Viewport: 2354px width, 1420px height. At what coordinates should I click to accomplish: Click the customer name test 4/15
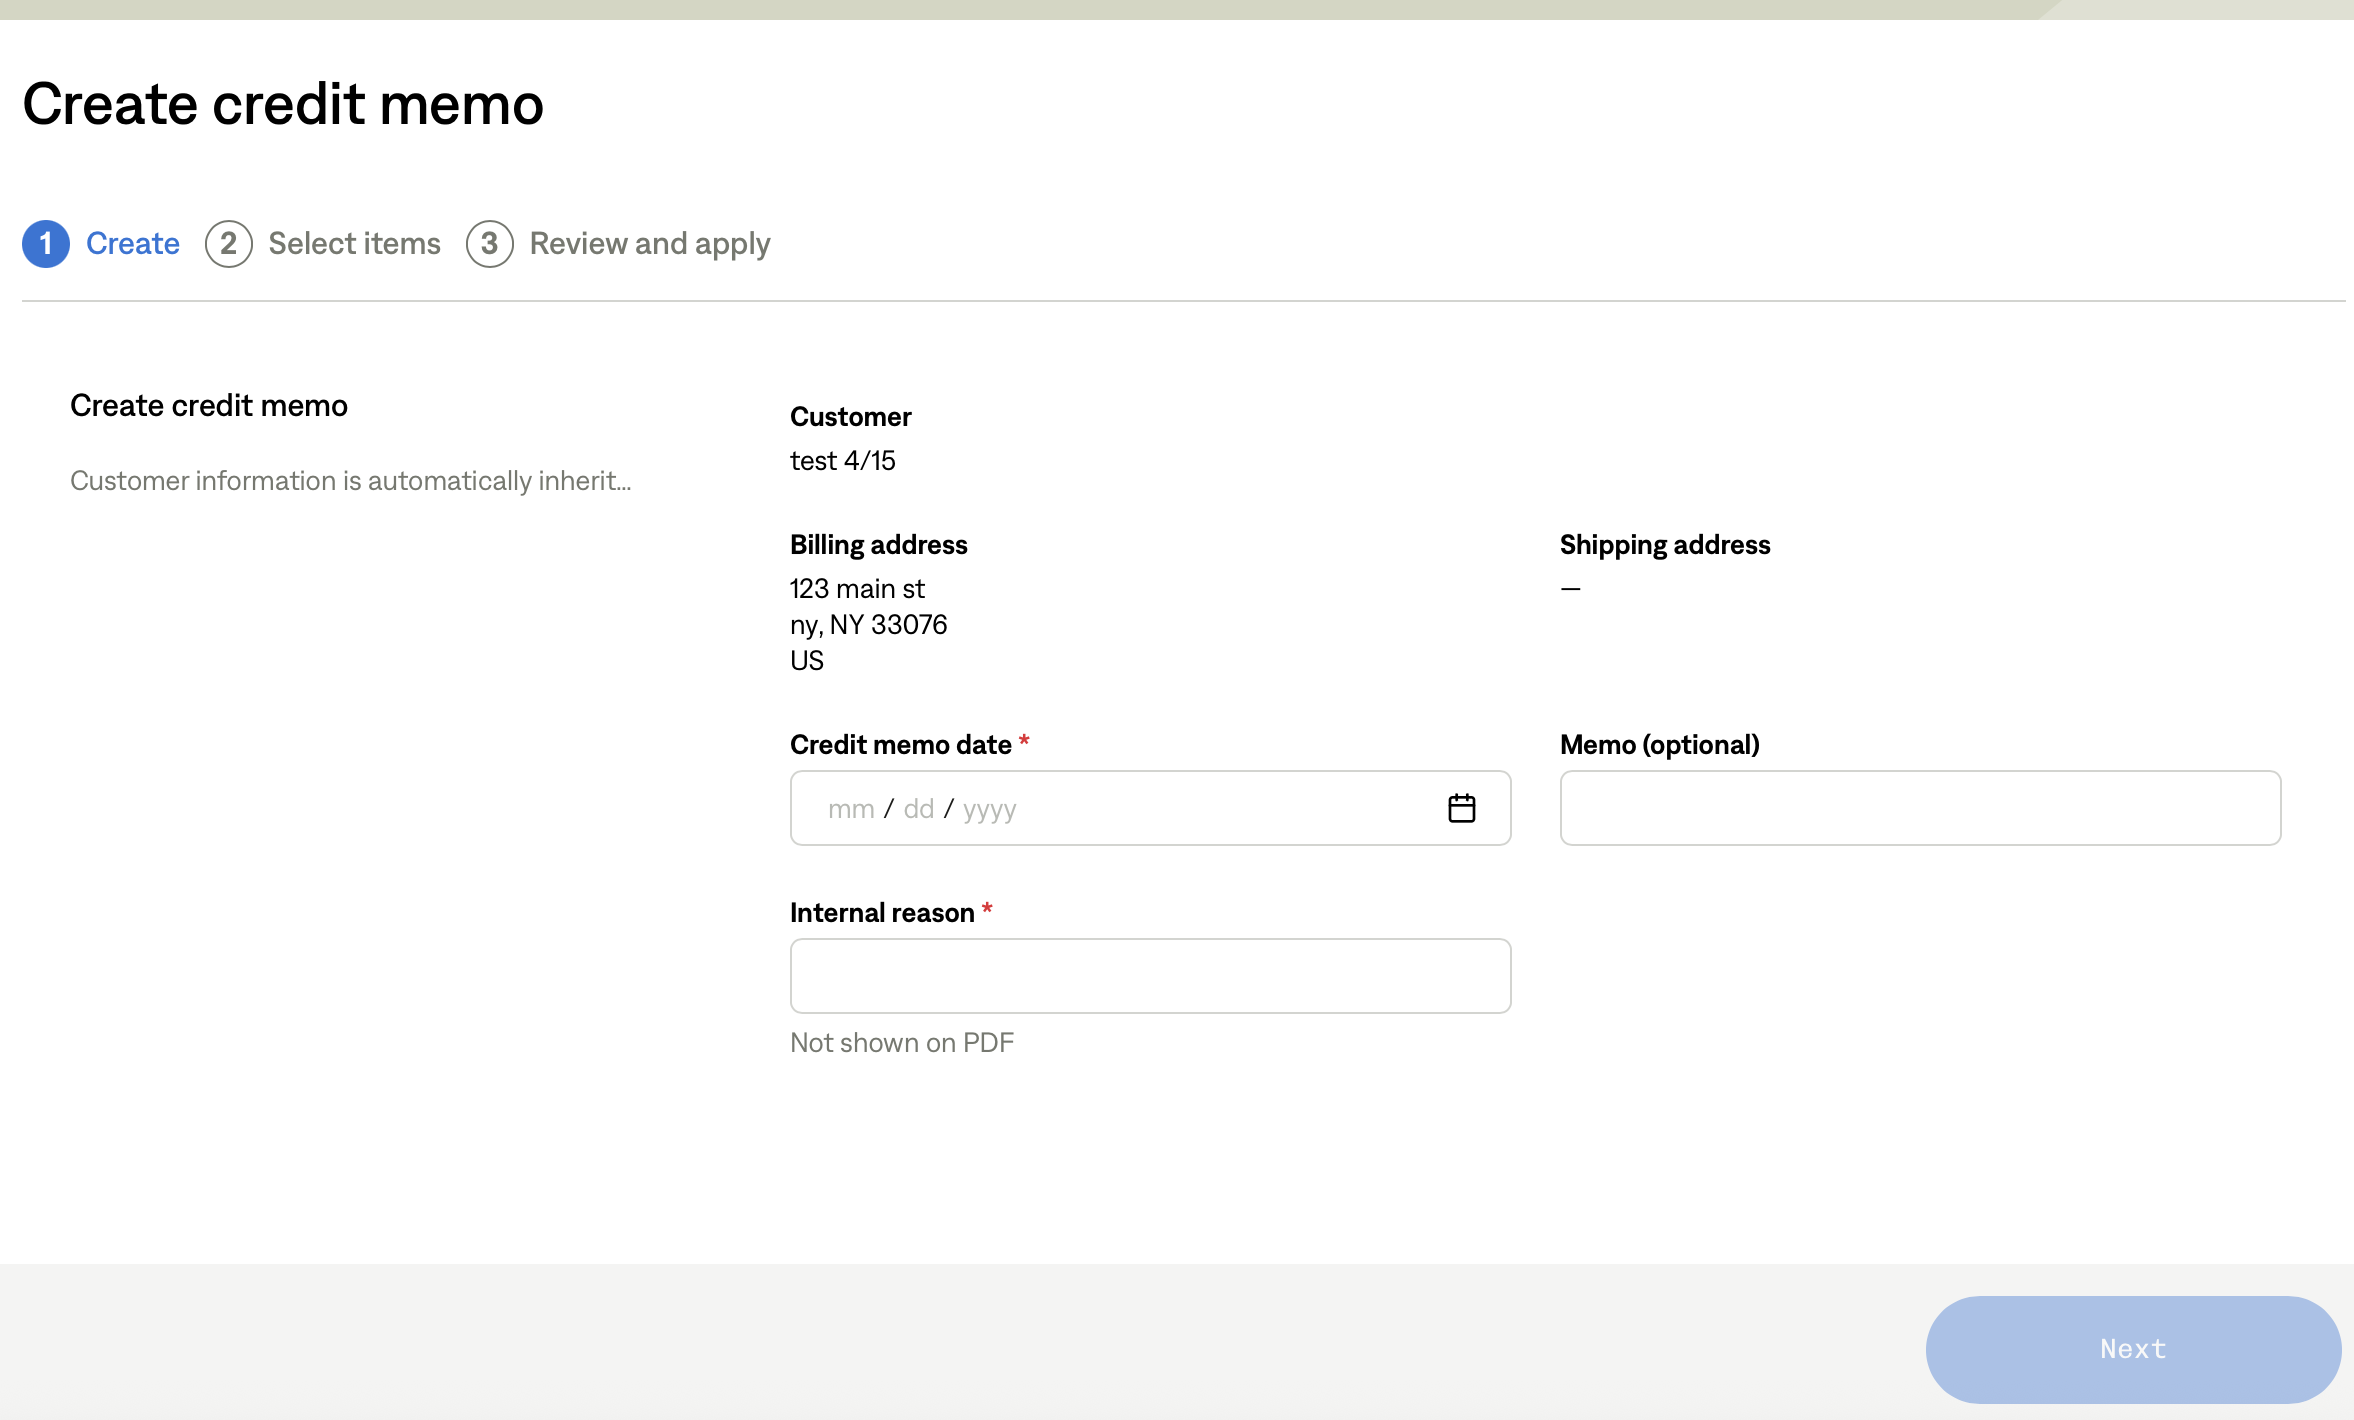click(842, 461)
